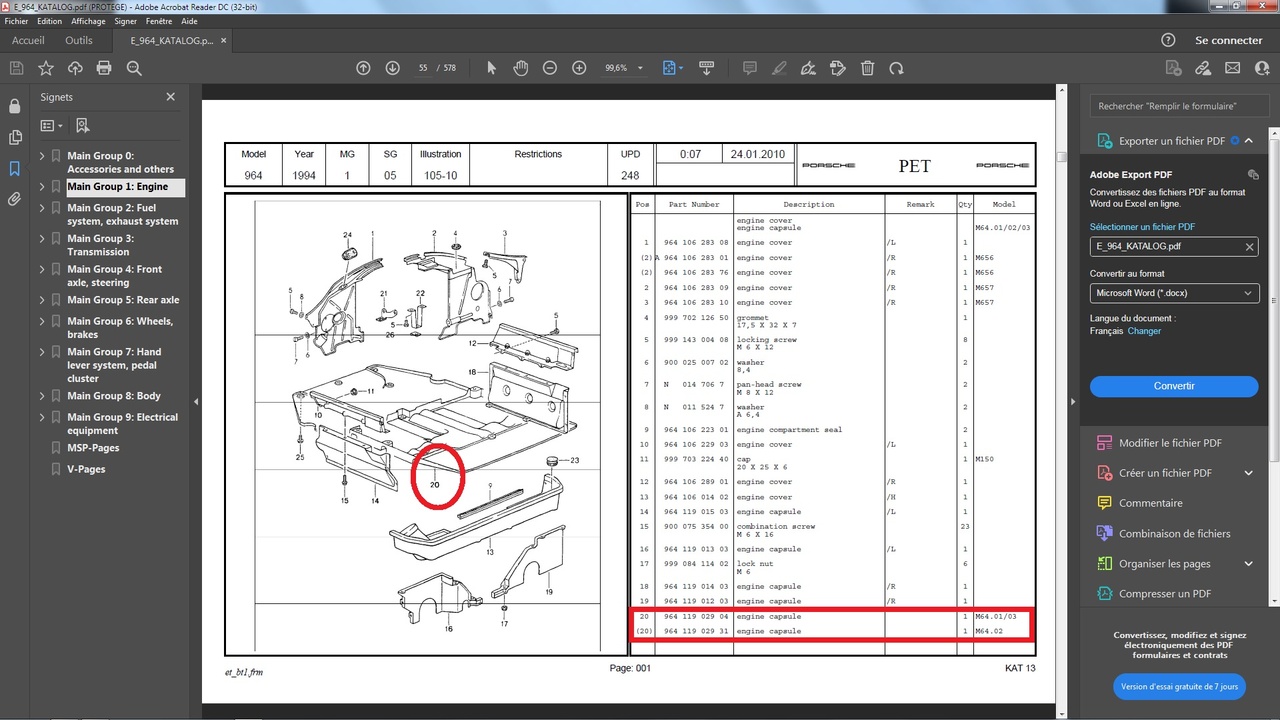
Task: Click the delete trash icon in toolbar
Action: [868, 68]
